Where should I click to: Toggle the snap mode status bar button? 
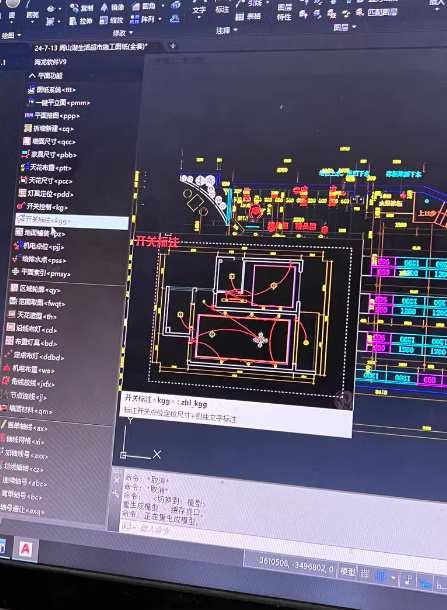[380, 575]
